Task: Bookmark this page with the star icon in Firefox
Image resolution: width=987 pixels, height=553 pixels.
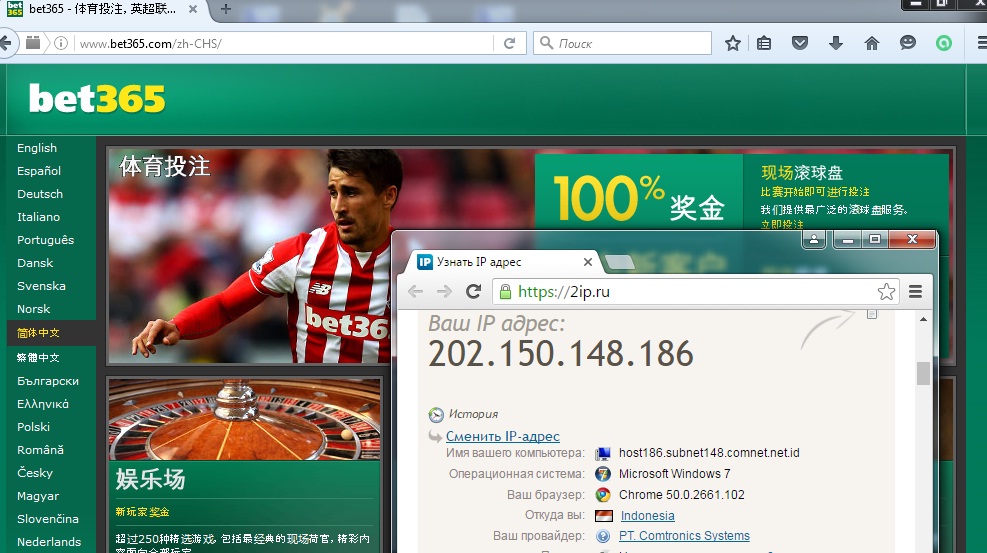Action: pyautogui.click(x=733, y=43)
